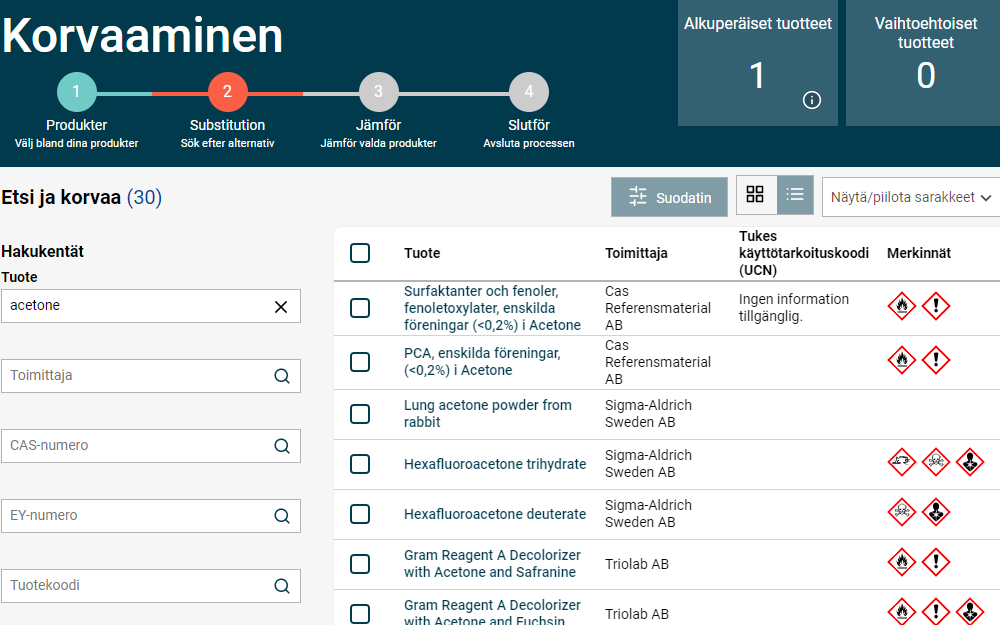Screen dimensions: 1000x625
Task: Check the Hexafluoroacetone trihydrate row
Action: point(360,464)
